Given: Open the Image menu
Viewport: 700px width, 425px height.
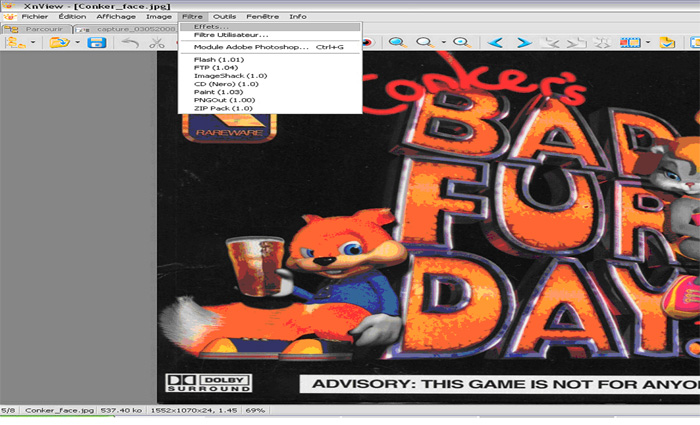Looking at the screenshot, I should 159,17.
